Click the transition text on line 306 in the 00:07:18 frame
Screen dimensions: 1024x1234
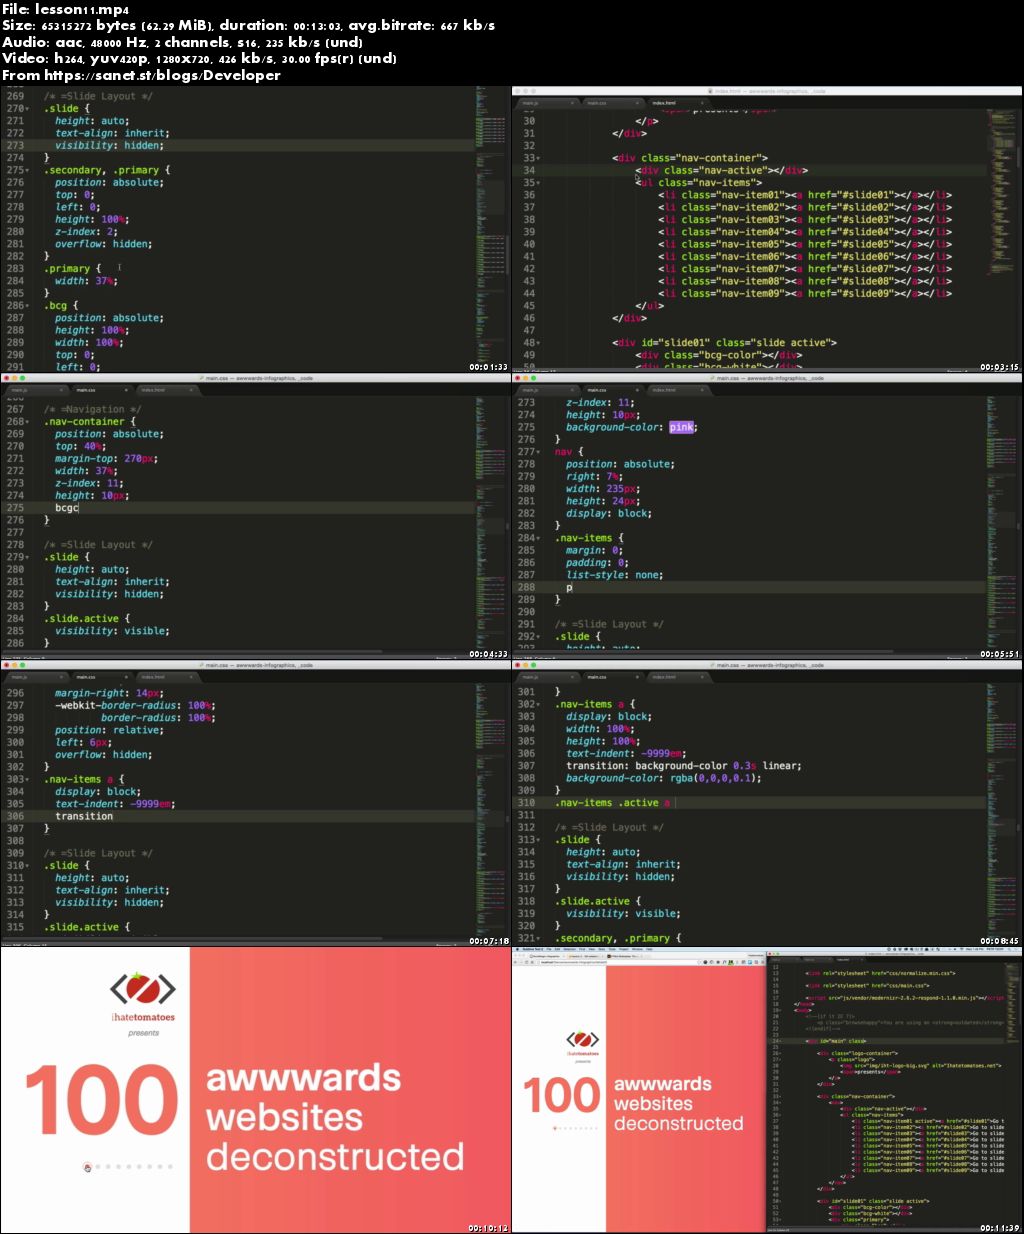pos(84,816)
